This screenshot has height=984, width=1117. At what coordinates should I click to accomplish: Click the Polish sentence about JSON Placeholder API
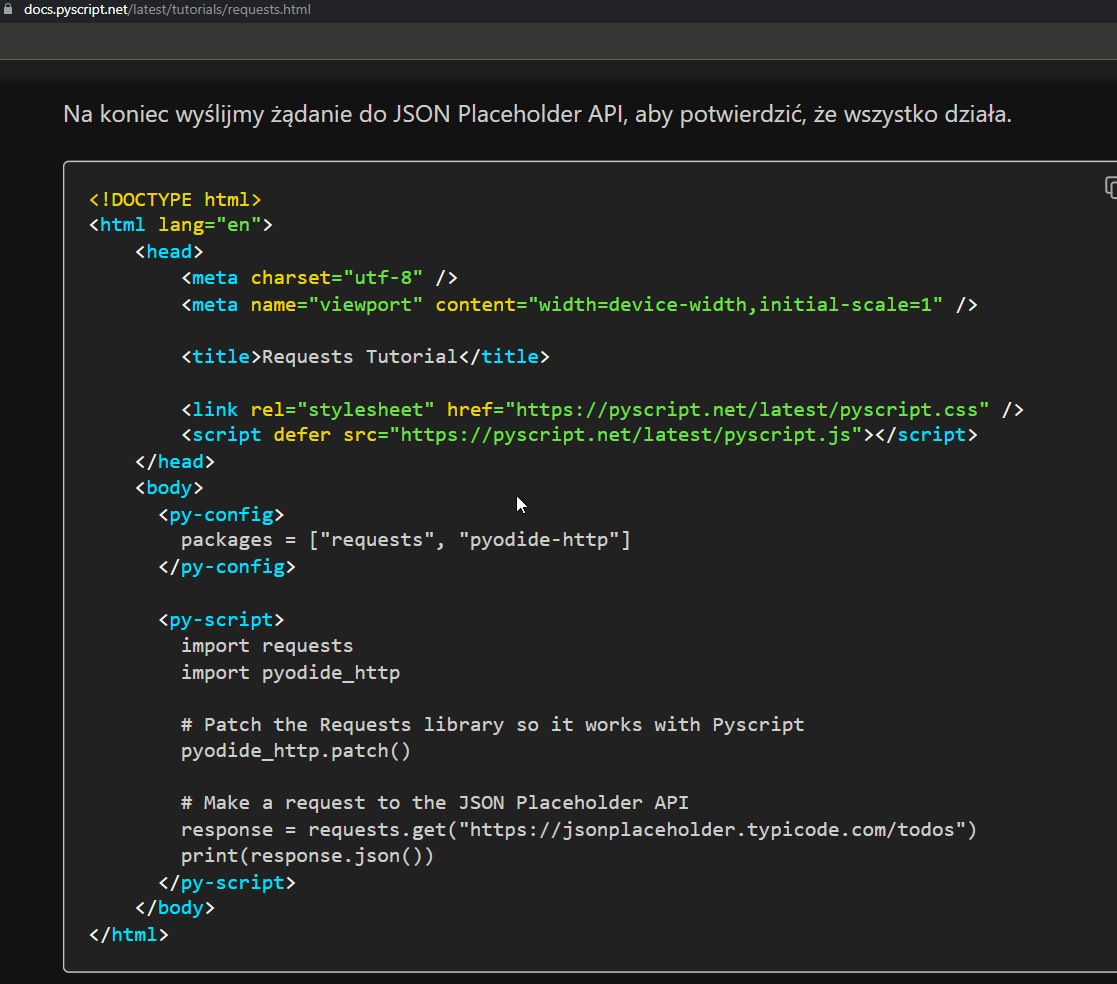(537, 114)
